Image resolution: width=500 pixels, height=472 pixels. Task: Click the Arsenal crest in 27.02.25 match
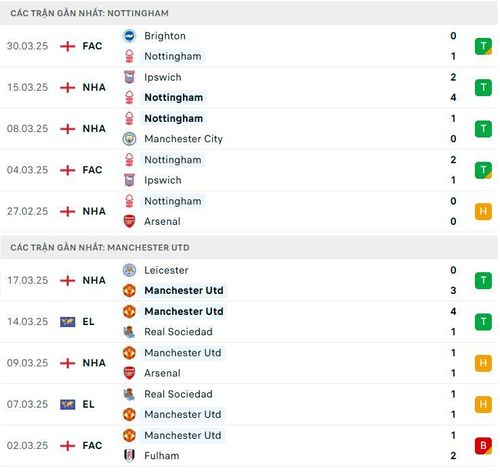click(129, 221)
